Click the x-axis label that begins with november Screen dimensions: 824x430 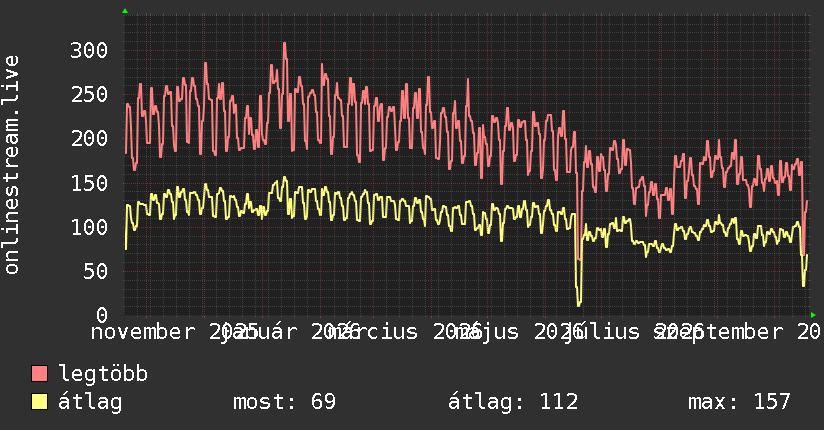[x=173, y=332]
